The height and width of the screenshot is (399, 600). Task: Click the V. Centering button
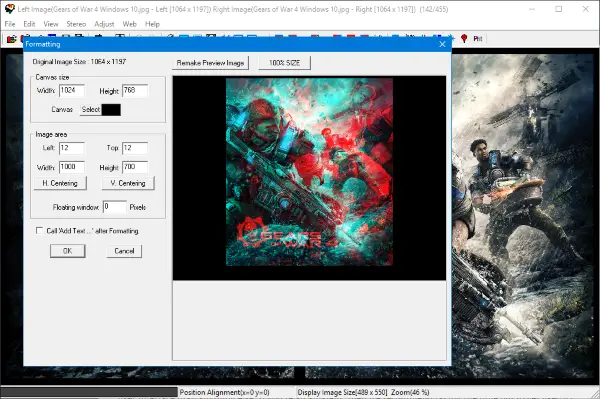[128, 183]
